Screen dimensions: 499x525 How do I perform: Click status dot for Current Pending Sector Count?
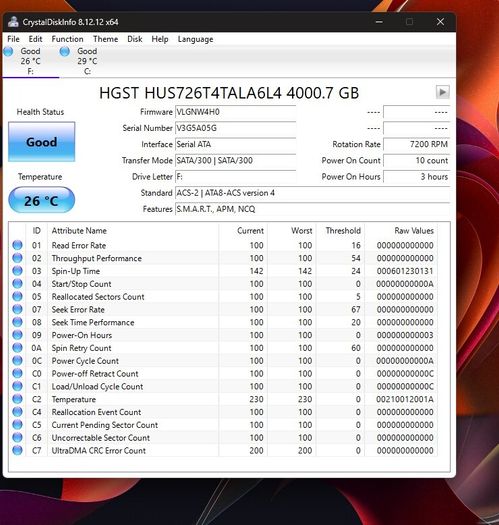[17, 425]
